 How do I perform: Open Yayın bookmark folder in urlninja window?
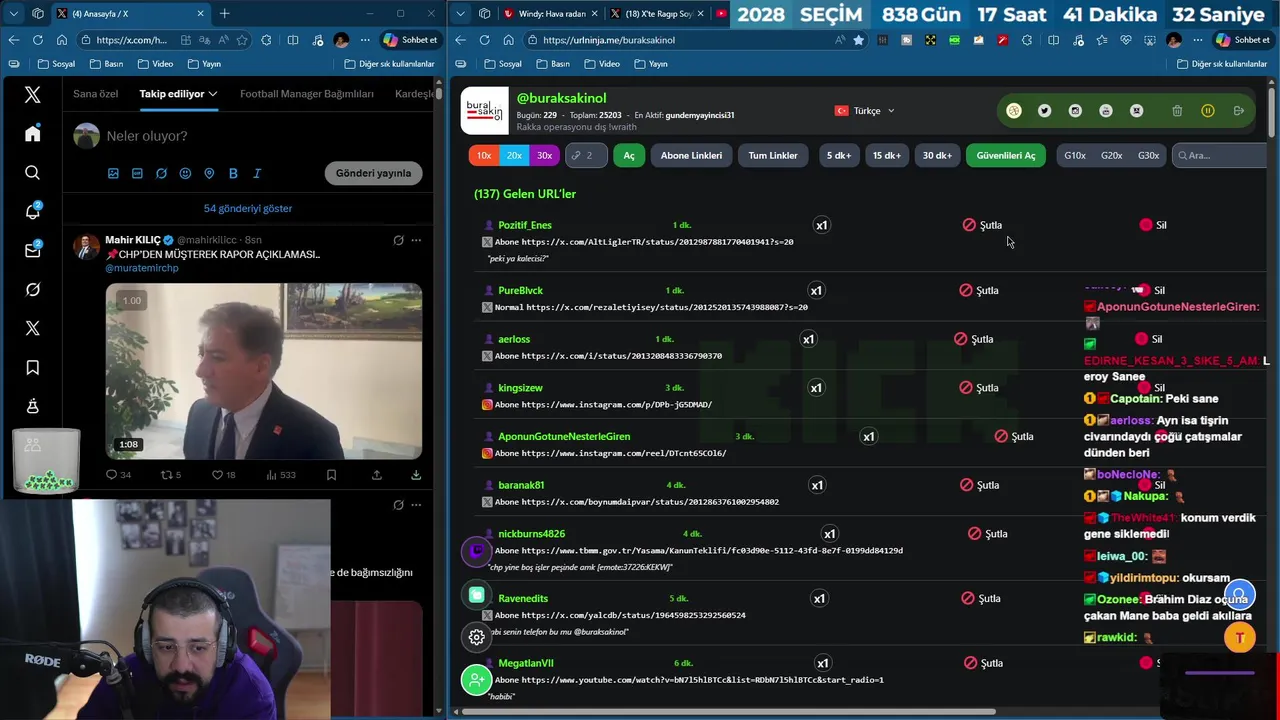[x=651, y=64]
